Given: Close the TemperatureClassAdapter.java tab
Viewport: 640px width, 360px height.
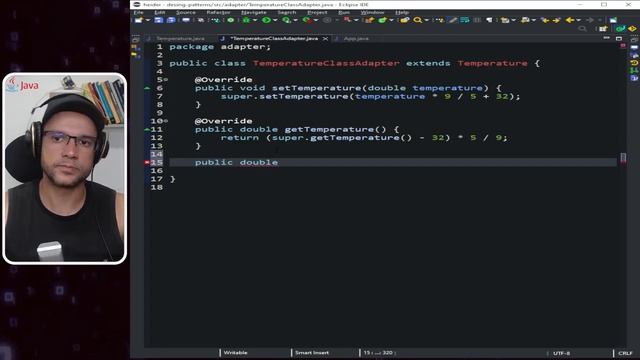Looking at the screenshot, I should 325,38.
